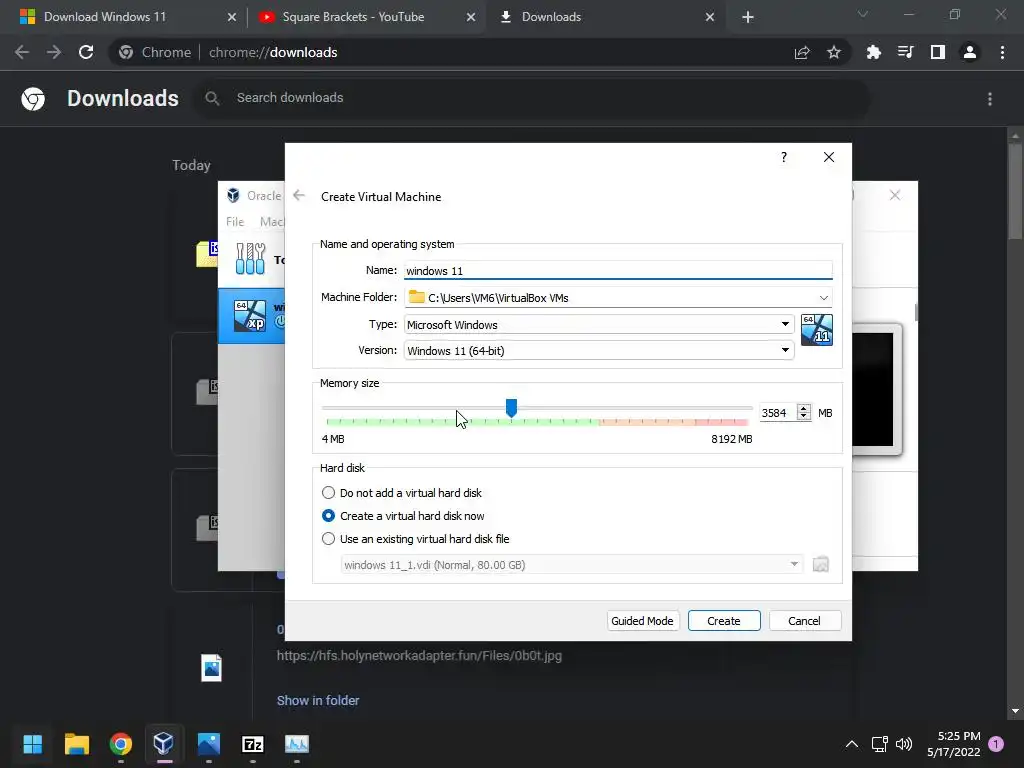Screen dimensions: 1024x768
Task: Open Chrome tab search chevron
Action: tap(863, 14)
